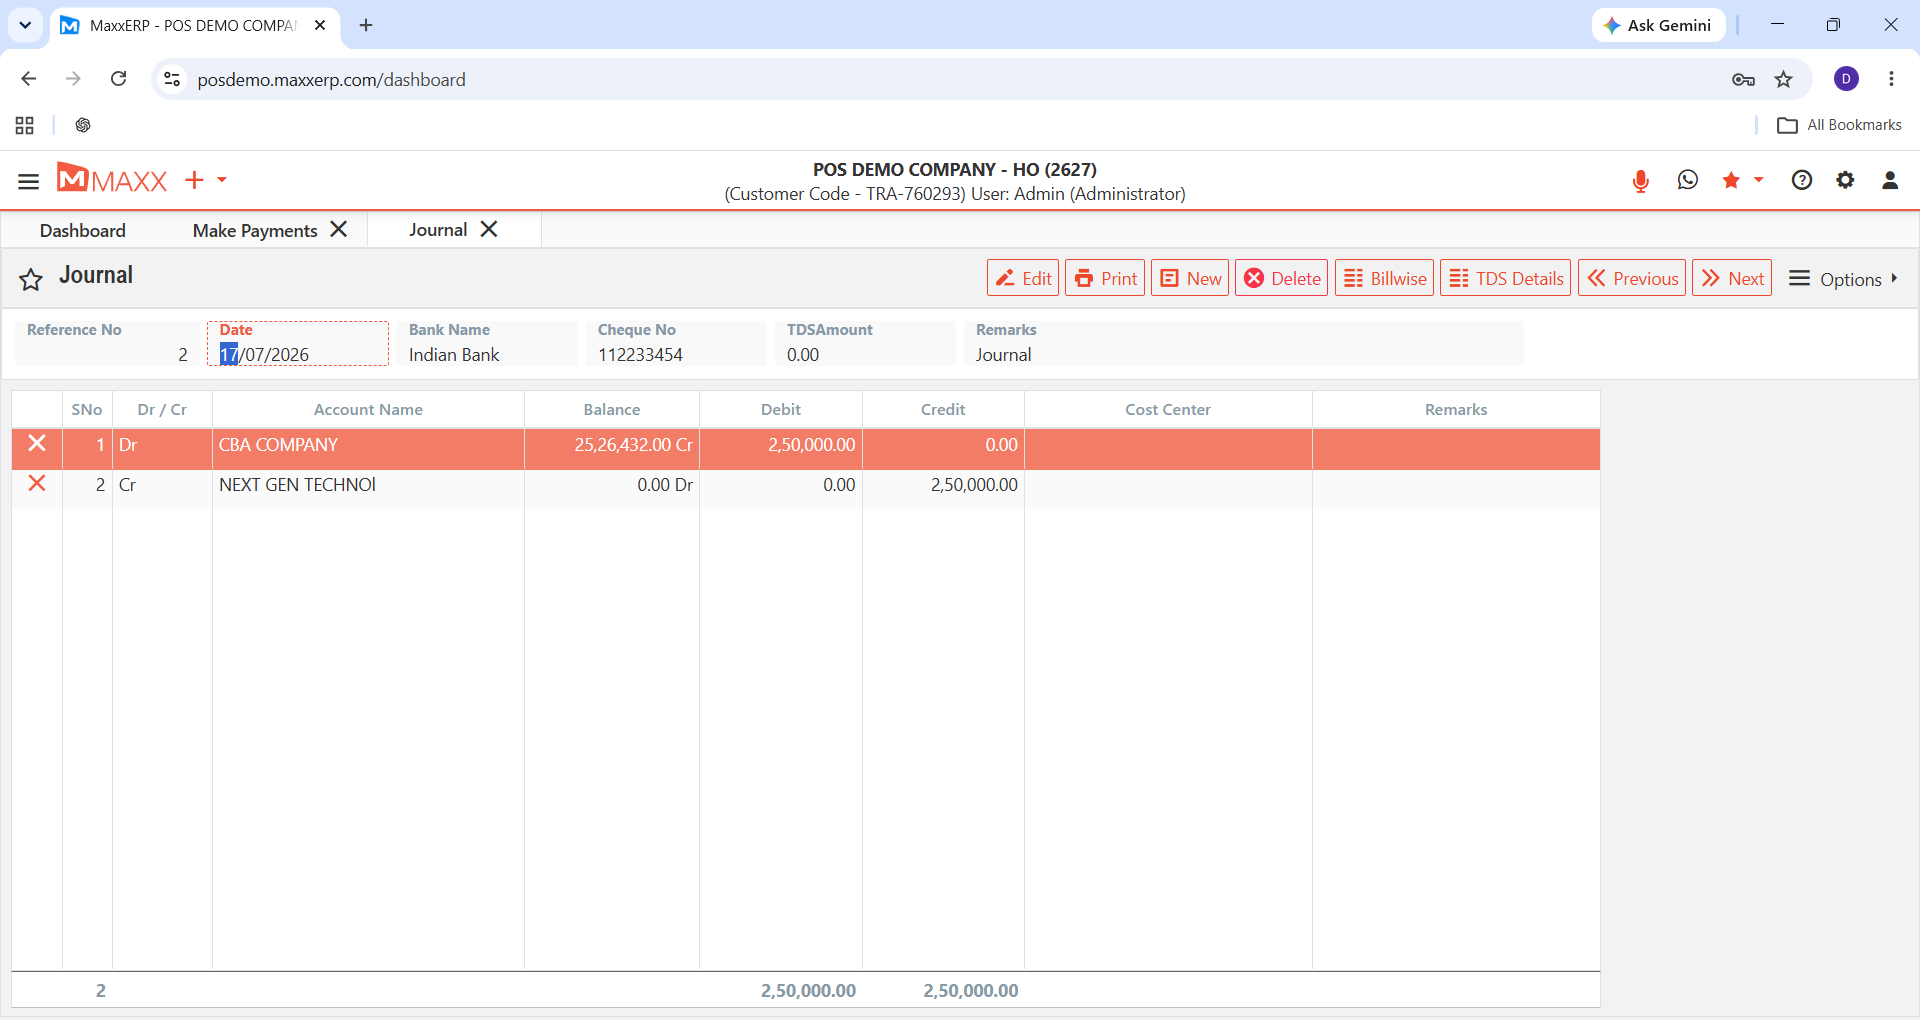Click the MAXX logo
Viewport: 1920px width, 1020px height.
click(x=112, y=179)
